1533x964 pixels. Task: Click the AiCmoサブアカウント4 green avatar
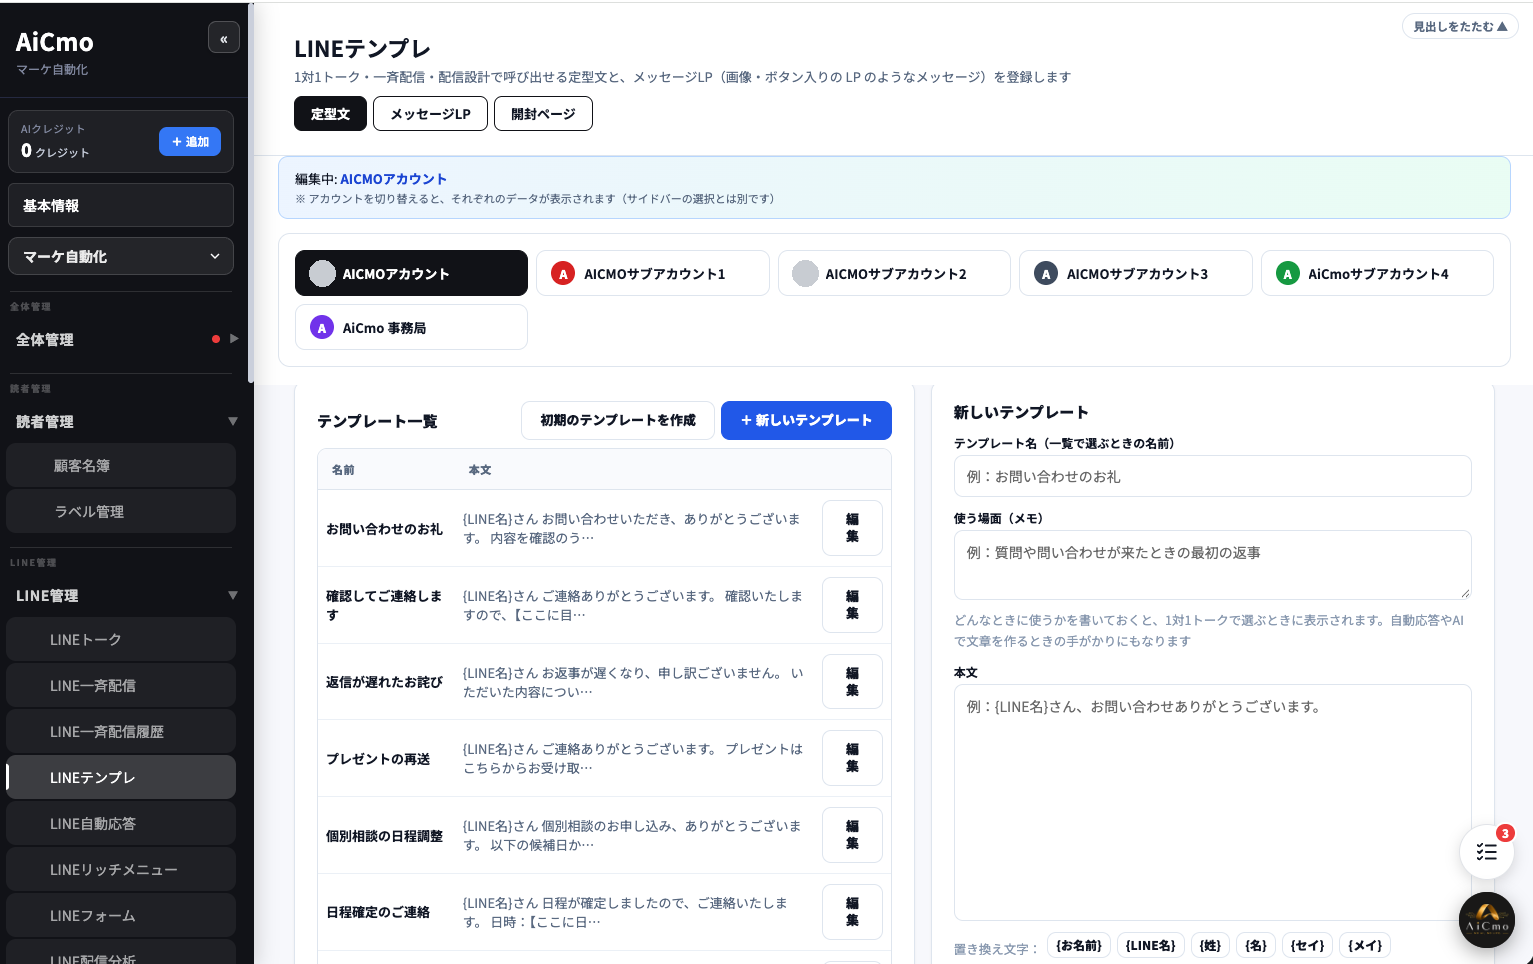1287,274
